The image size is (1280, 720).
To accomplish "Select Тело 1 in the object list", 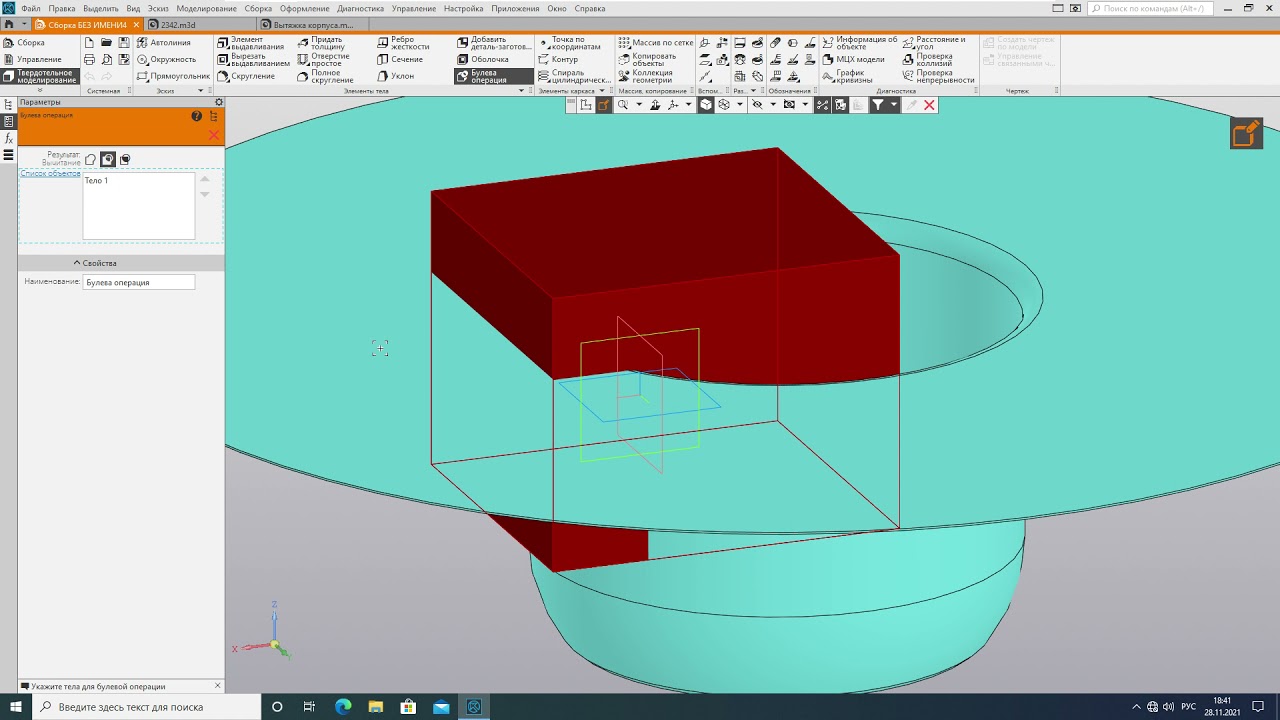I will [96, 181].
